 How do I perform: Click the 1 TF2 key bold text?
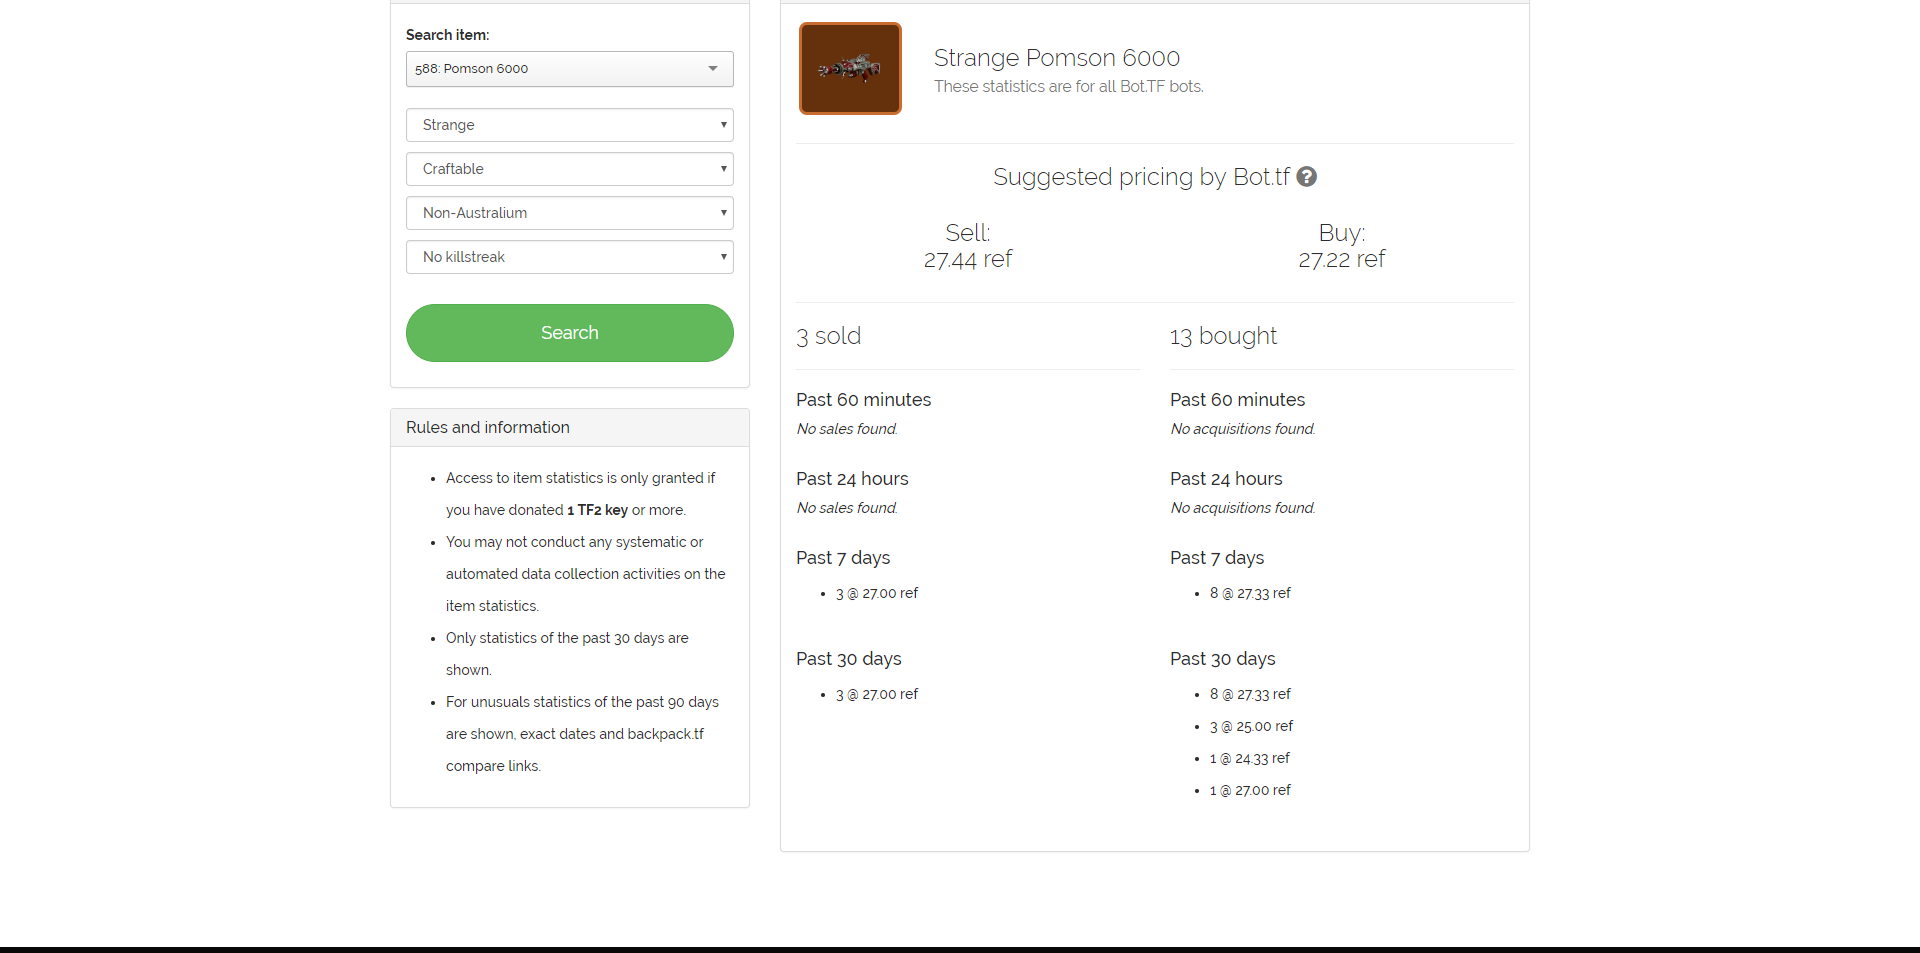597,510
